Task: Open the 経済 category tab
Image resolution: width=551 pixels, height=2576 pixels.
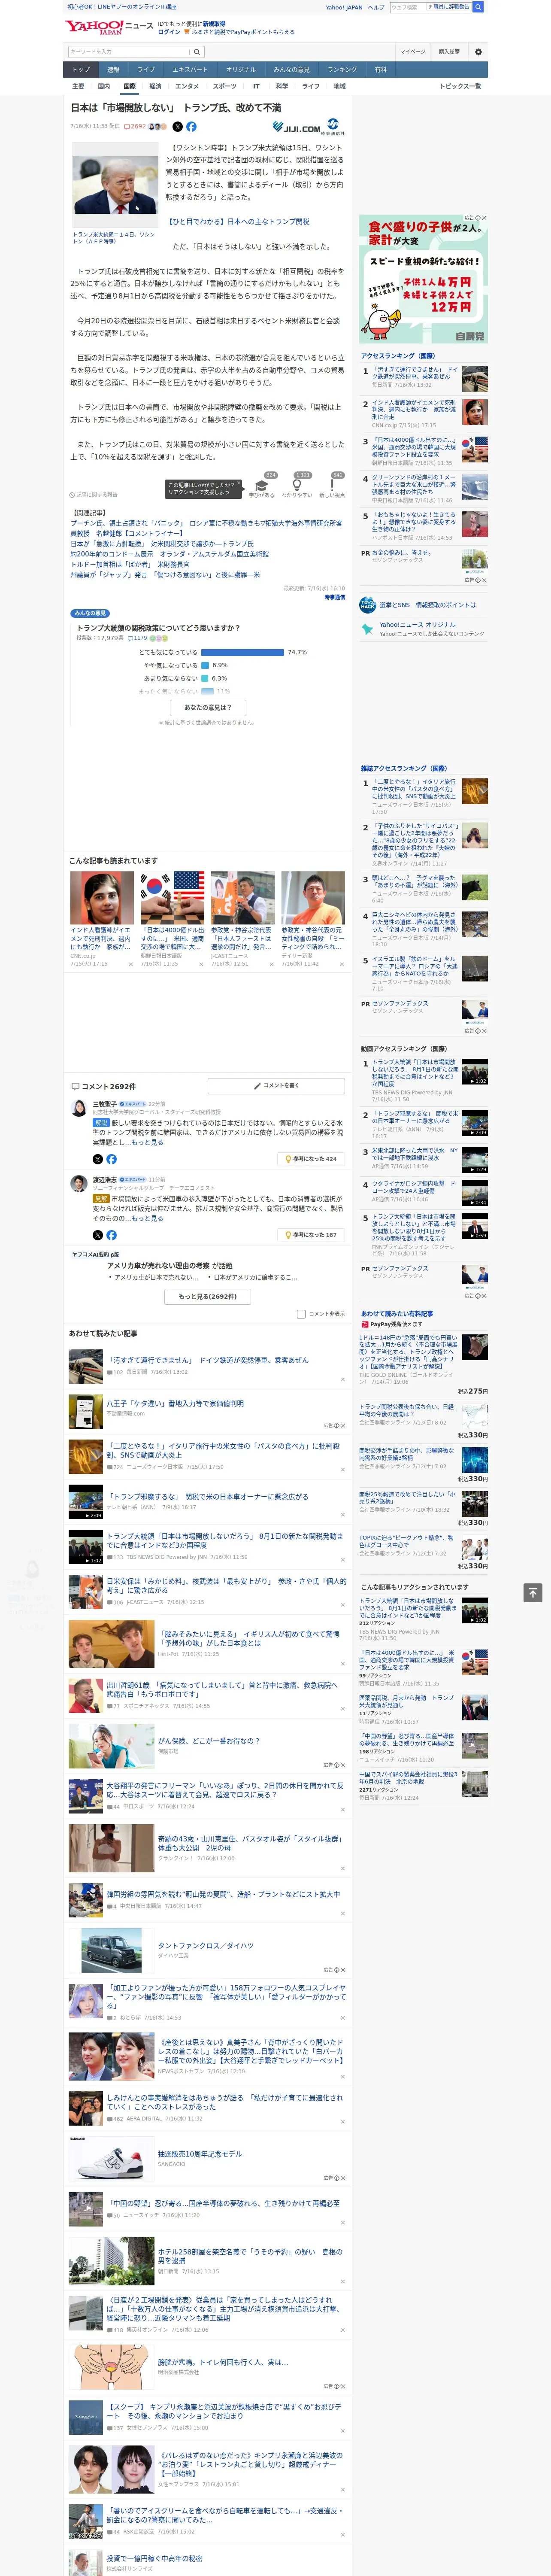Action: pyautogui.click(x=155, y=86)
